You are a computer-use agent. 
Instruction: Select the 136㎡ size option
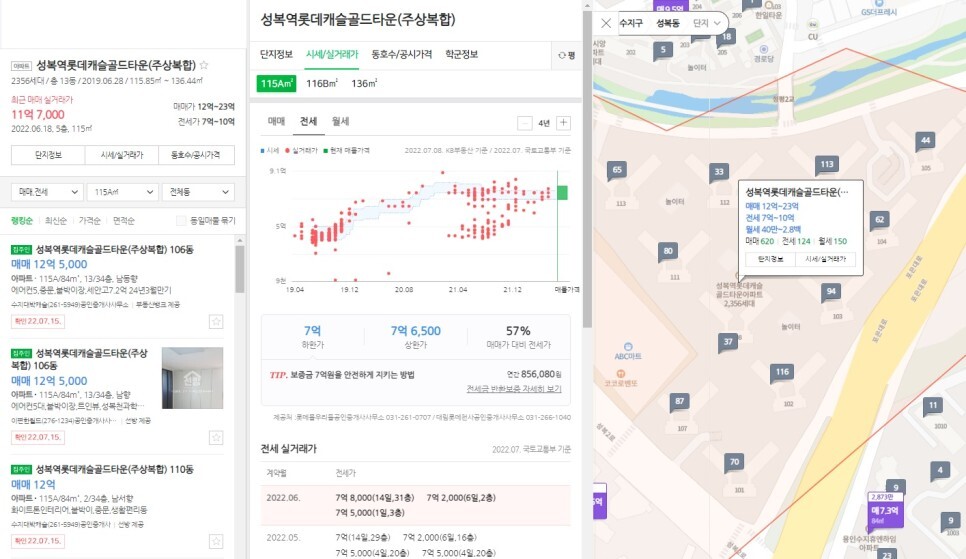pos(364,83)
